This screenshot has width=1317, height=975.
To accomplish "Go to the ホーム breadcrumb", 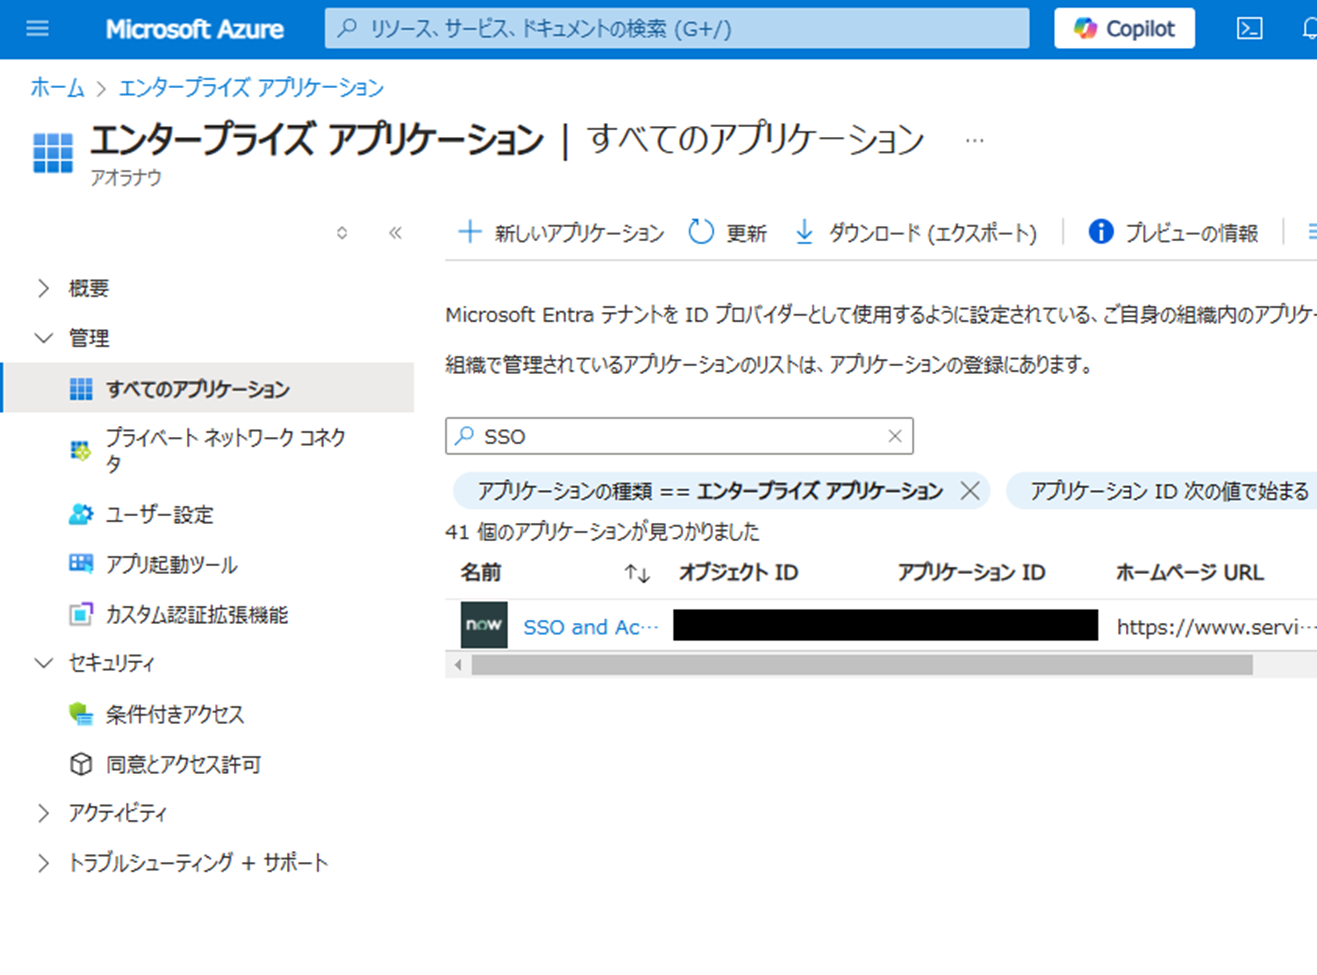I will click(x=57, y=88).
